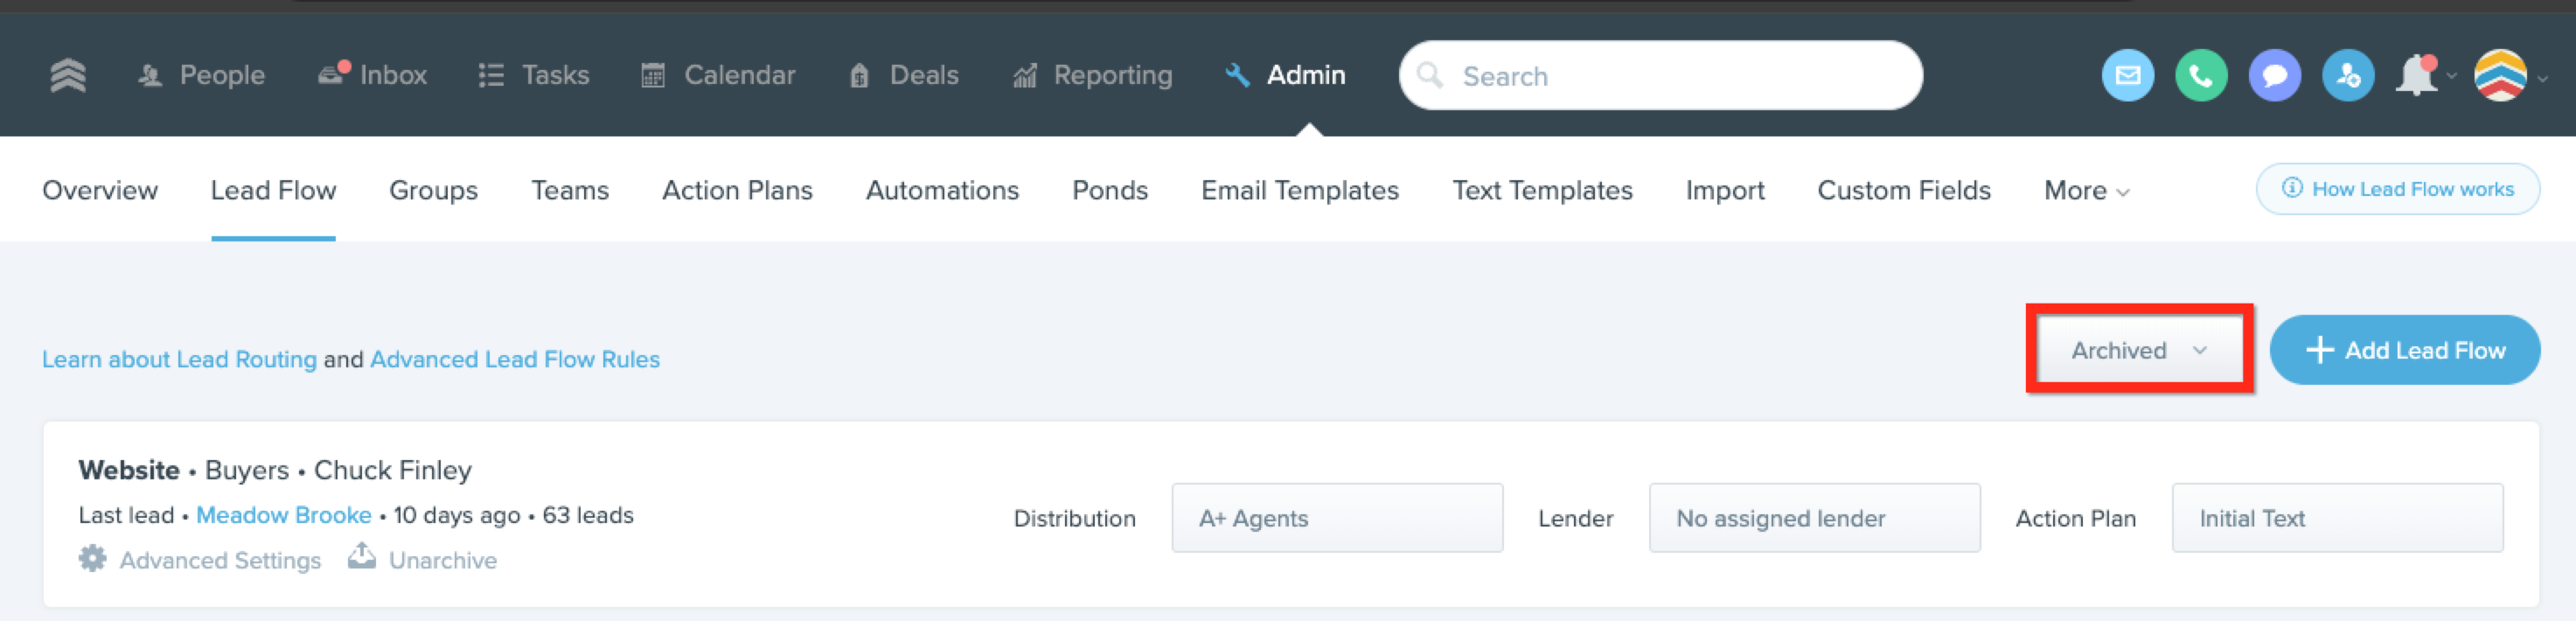Click the user profile avatar

pos(2499,75)
